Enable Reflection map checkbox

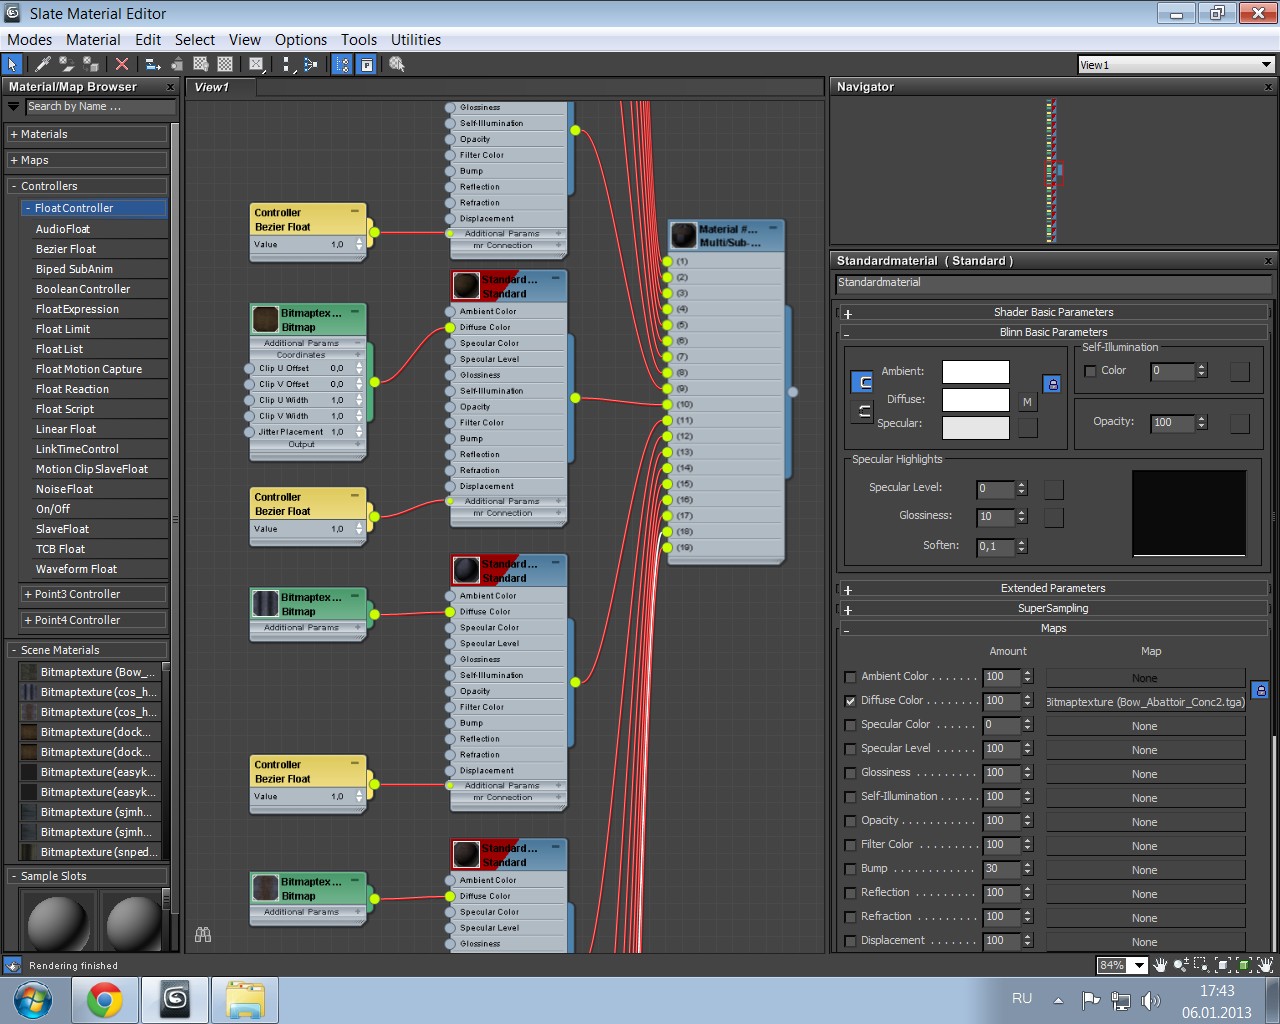coord(850,893)
